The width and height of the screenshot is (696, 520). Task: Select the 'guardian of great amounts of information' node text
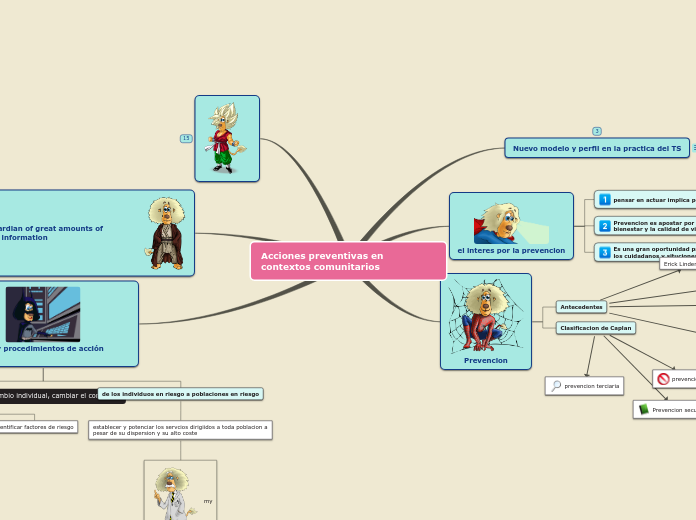51,233
